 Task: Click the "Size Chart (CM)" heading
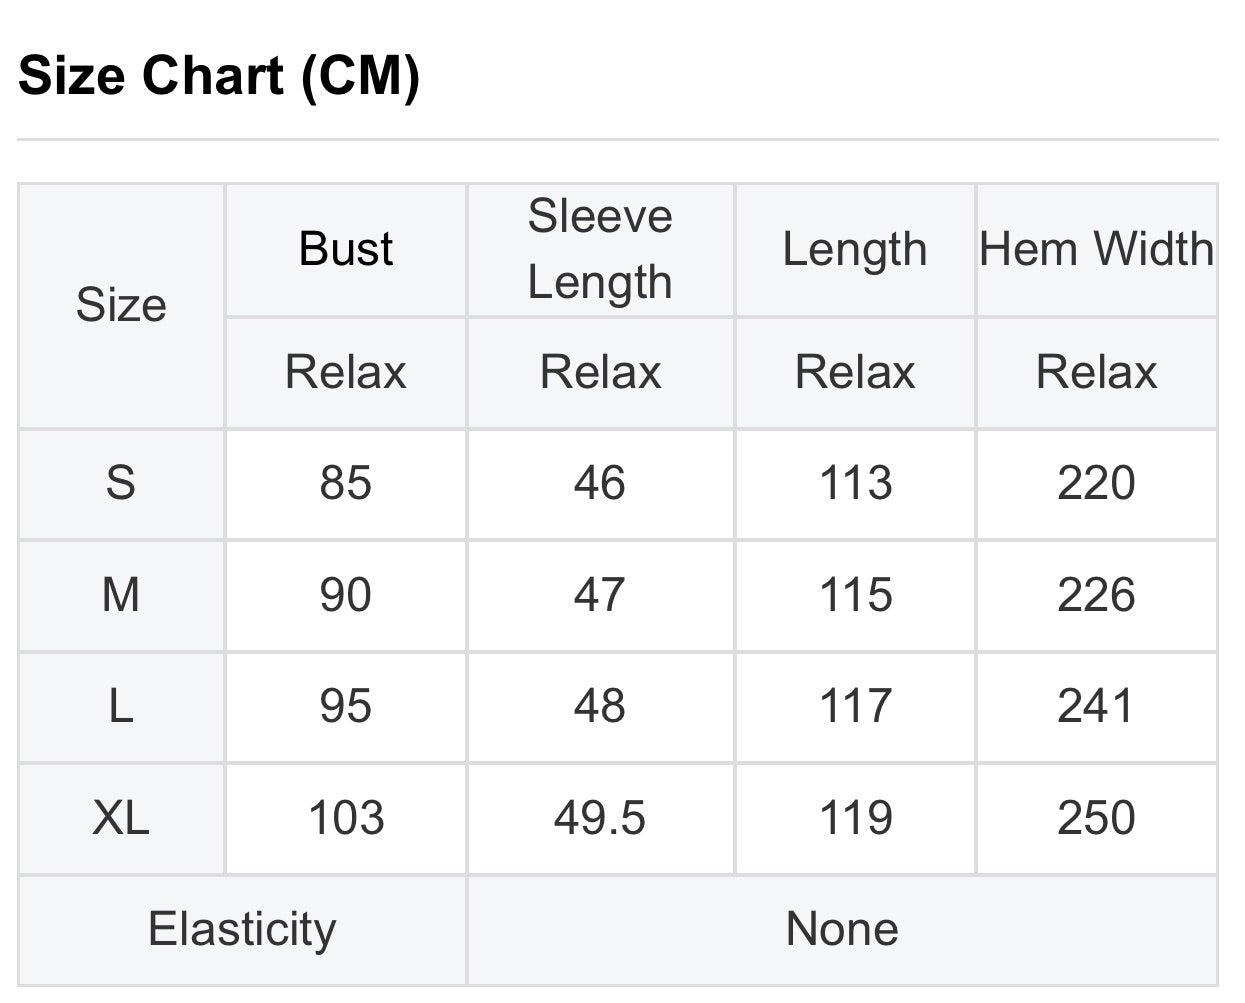[x=219, y=76]
